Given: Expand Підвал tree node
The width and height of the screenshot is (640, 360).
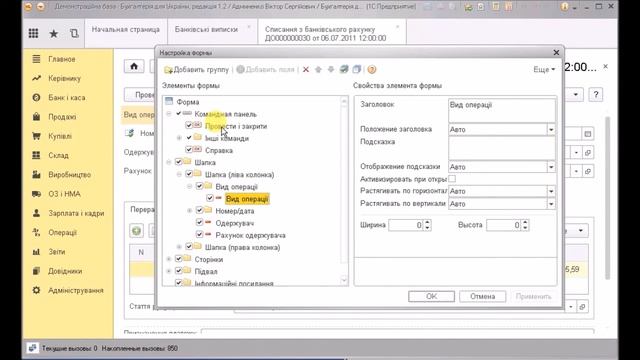Looking at the screenshot, I should [x=169, y=271].
